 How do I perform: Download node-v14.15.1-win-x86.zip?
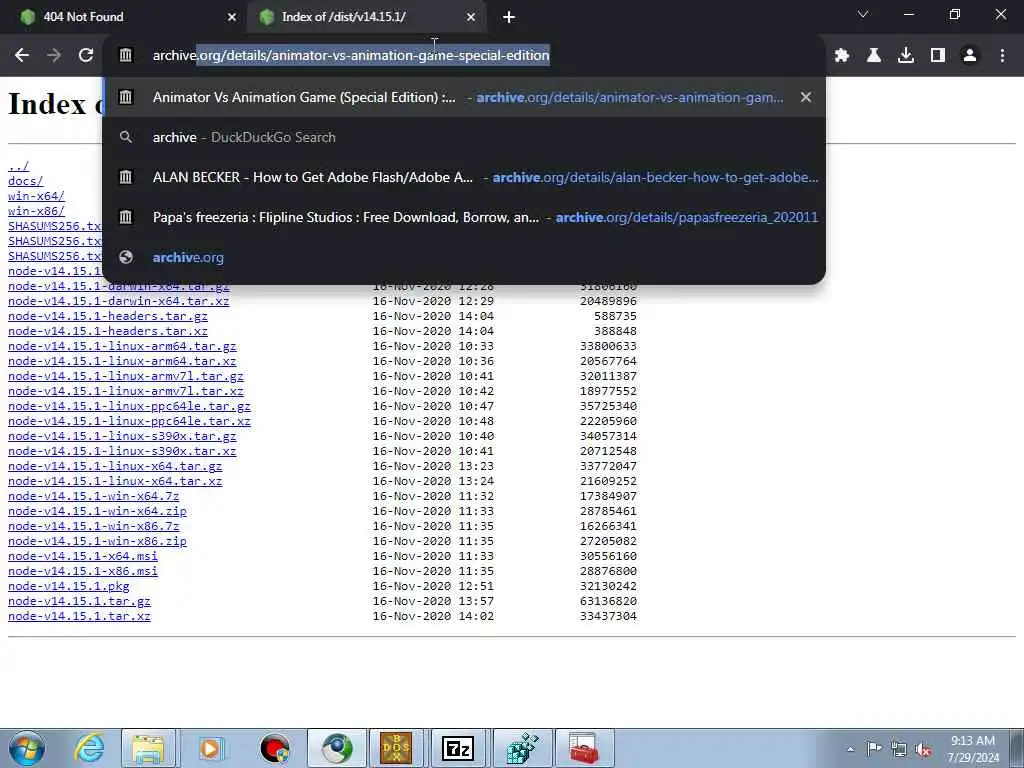[97, 541]
